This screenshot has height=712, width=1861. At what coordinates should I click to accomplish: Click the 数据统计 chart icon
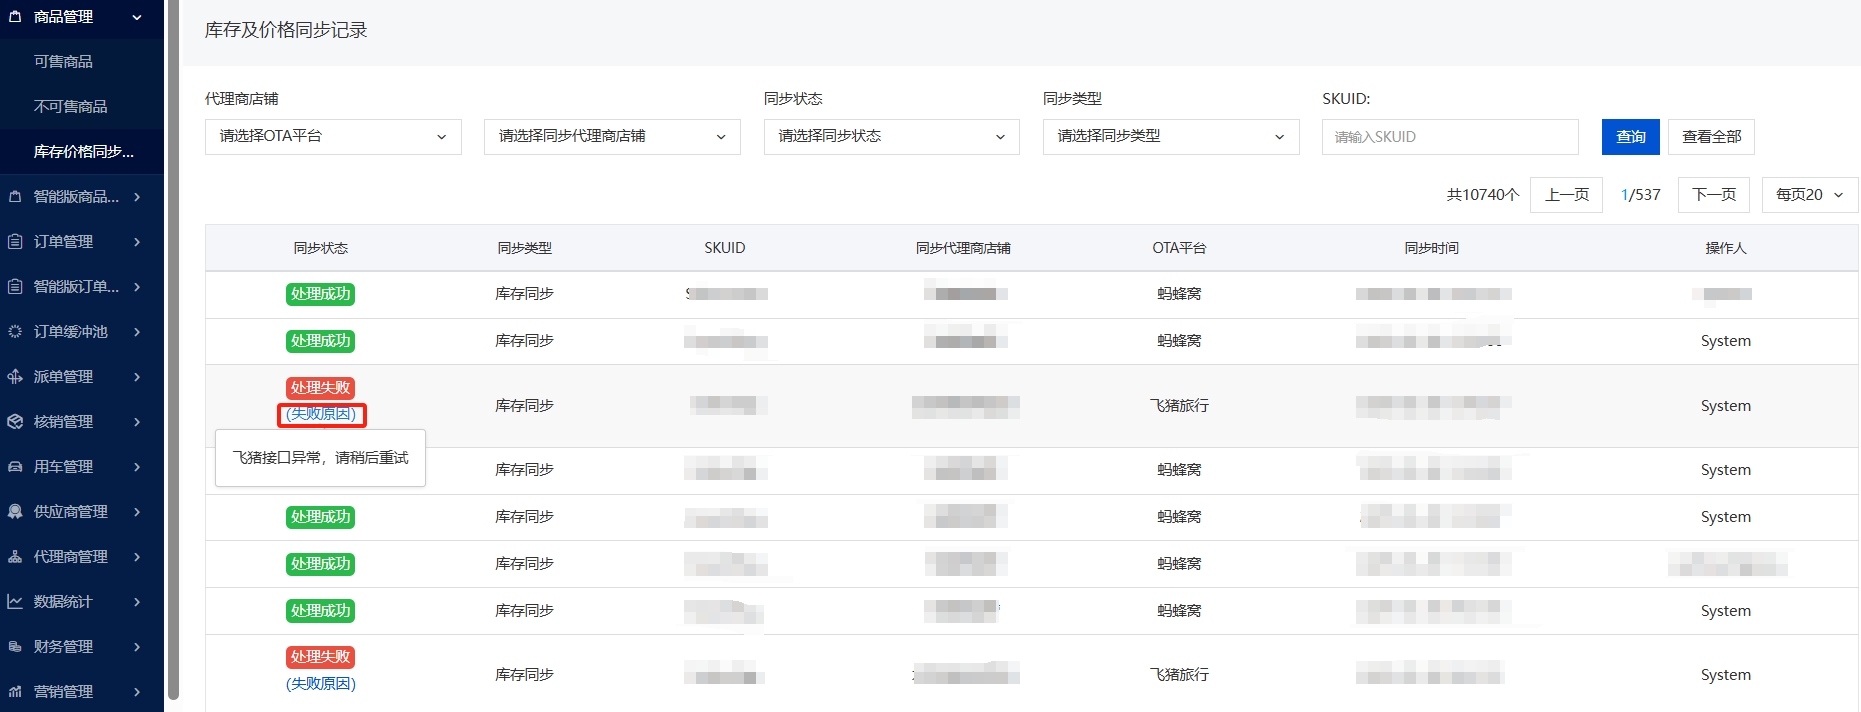click(15, 601)
